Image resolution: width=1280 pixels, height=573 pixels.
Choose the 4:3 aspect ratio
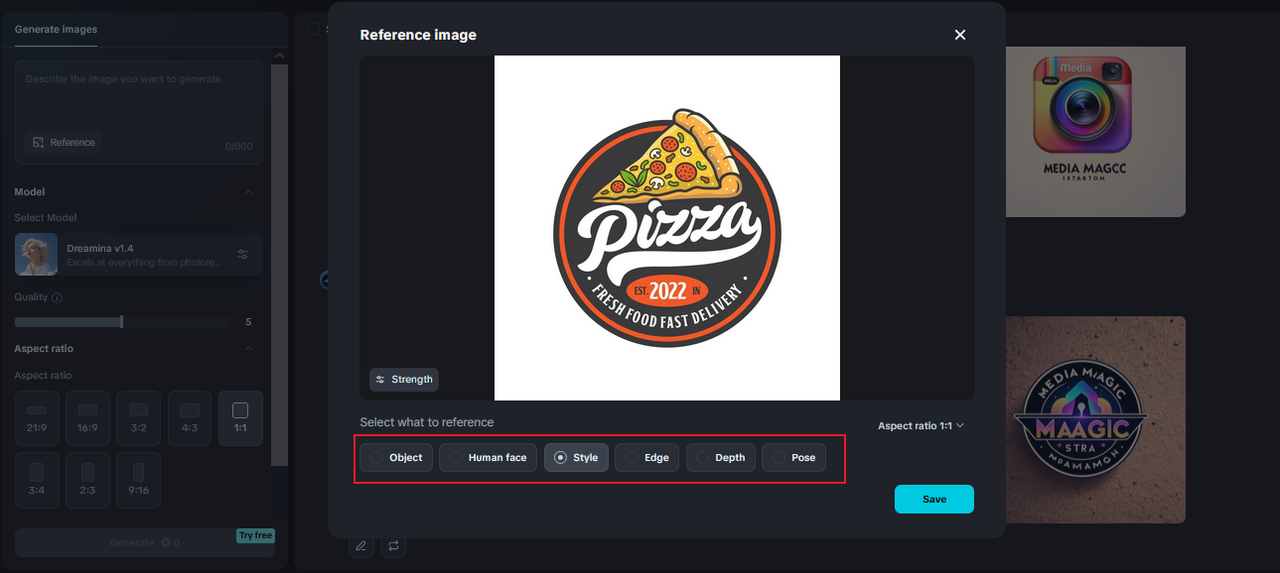[189, 418]
